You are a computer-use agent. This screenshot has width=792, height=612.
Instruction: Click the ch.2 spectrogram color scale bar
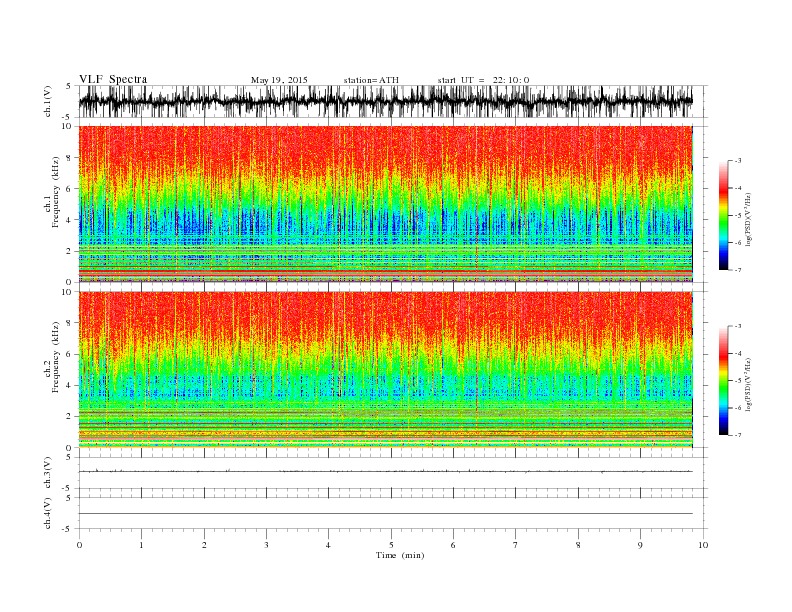click(723, 380)
